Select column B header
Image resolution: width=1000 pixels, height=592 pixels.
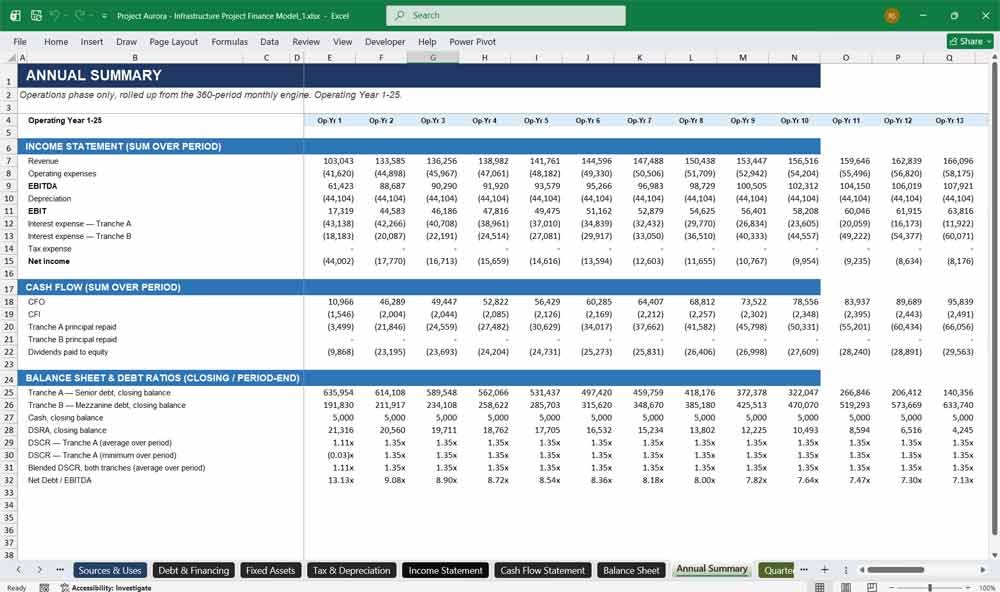pyautogui.click(x=135, y=57)
